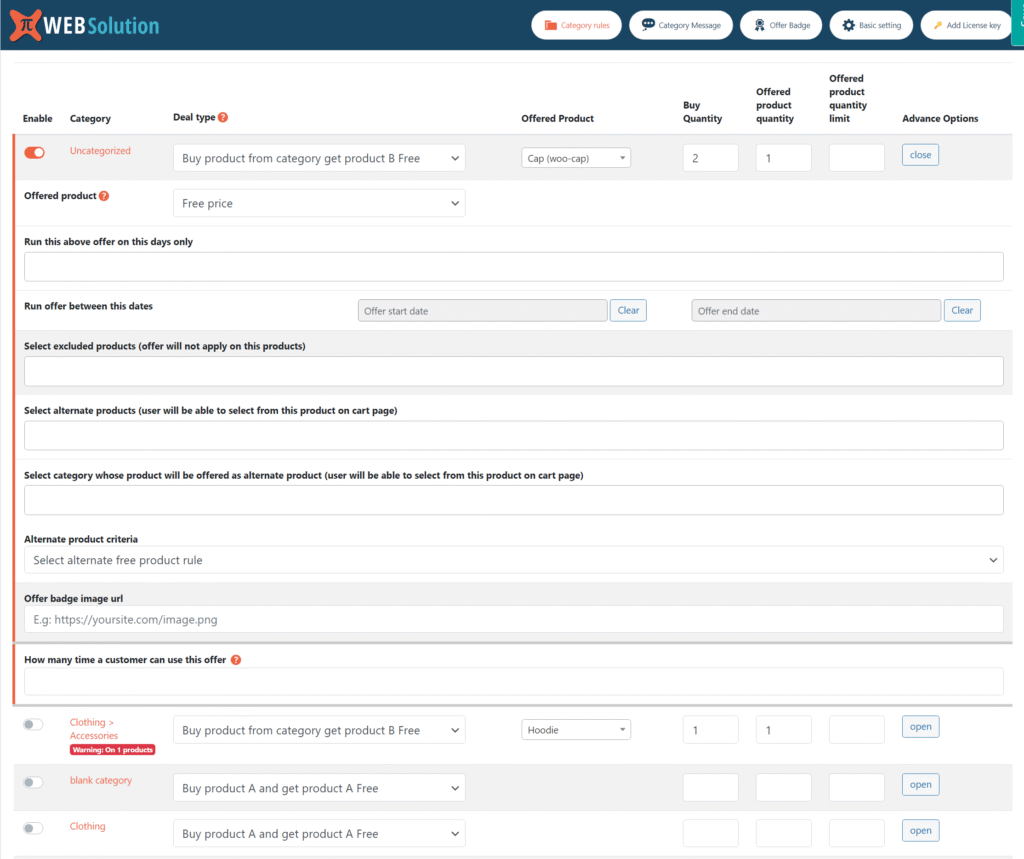Enable the blank category toggle
The height and width of the screenshot is (859, 1024).
(x=34, y=783)
